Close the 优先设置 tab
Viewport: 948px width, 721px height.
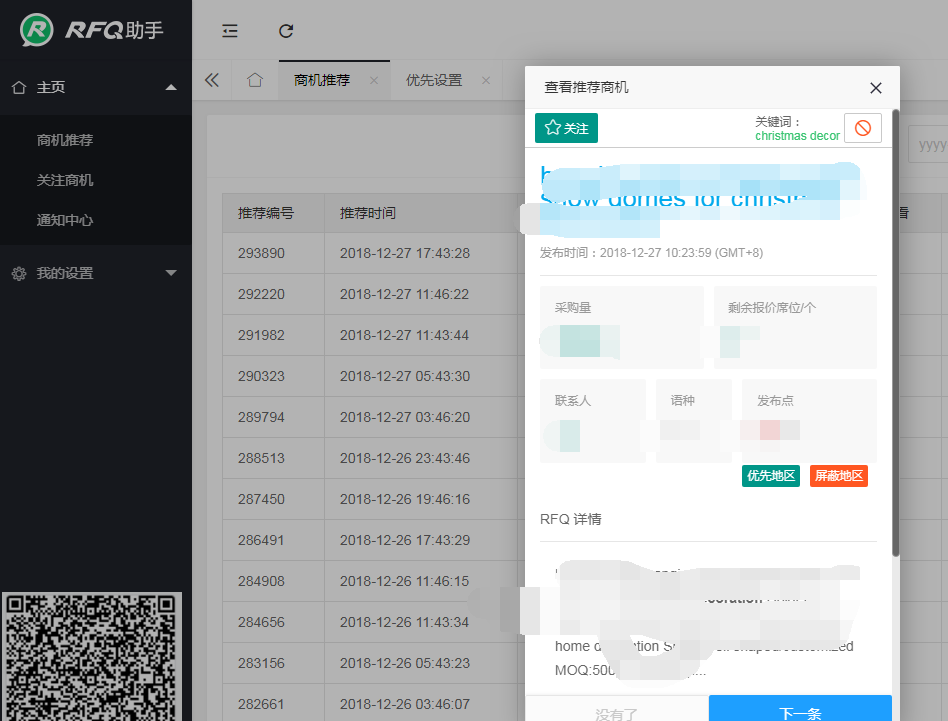486,80
